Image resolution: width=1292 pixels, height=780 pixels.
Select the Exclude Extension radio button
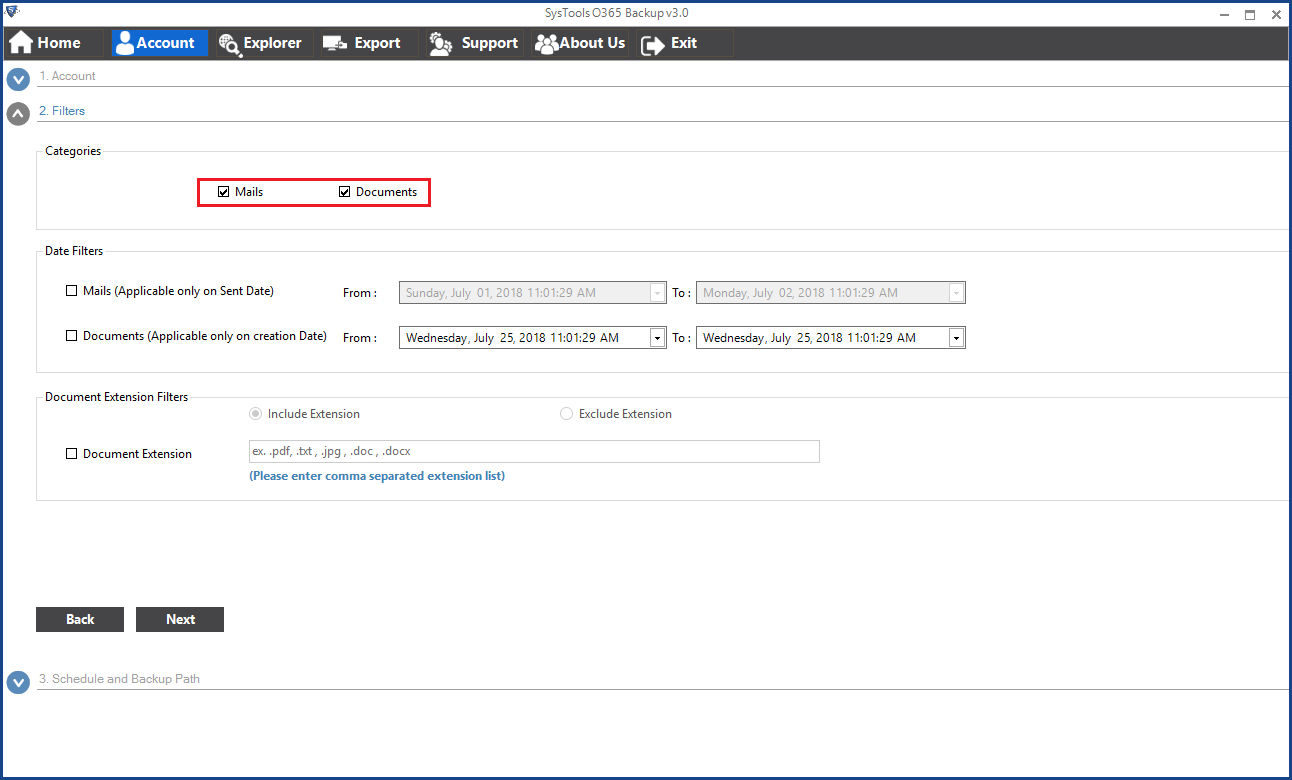(x=567, y=414)
